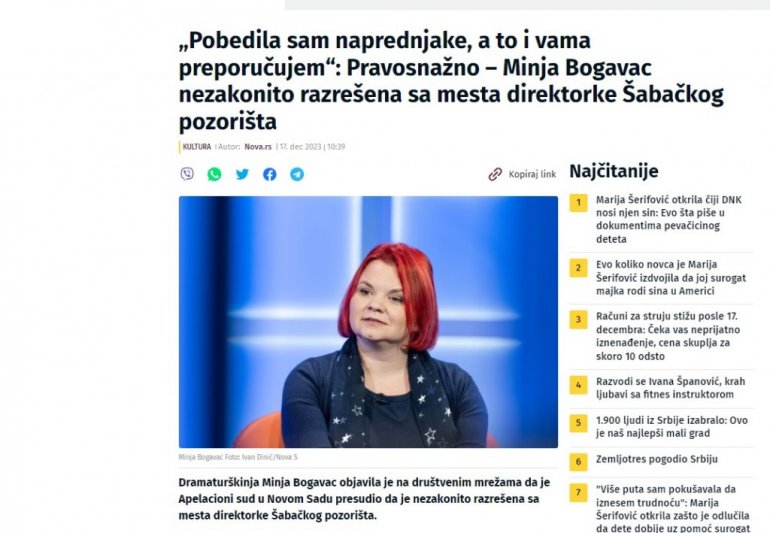Share article on Twitter
Viewport: 770px width, 533px height.
(x=242, y=174)
